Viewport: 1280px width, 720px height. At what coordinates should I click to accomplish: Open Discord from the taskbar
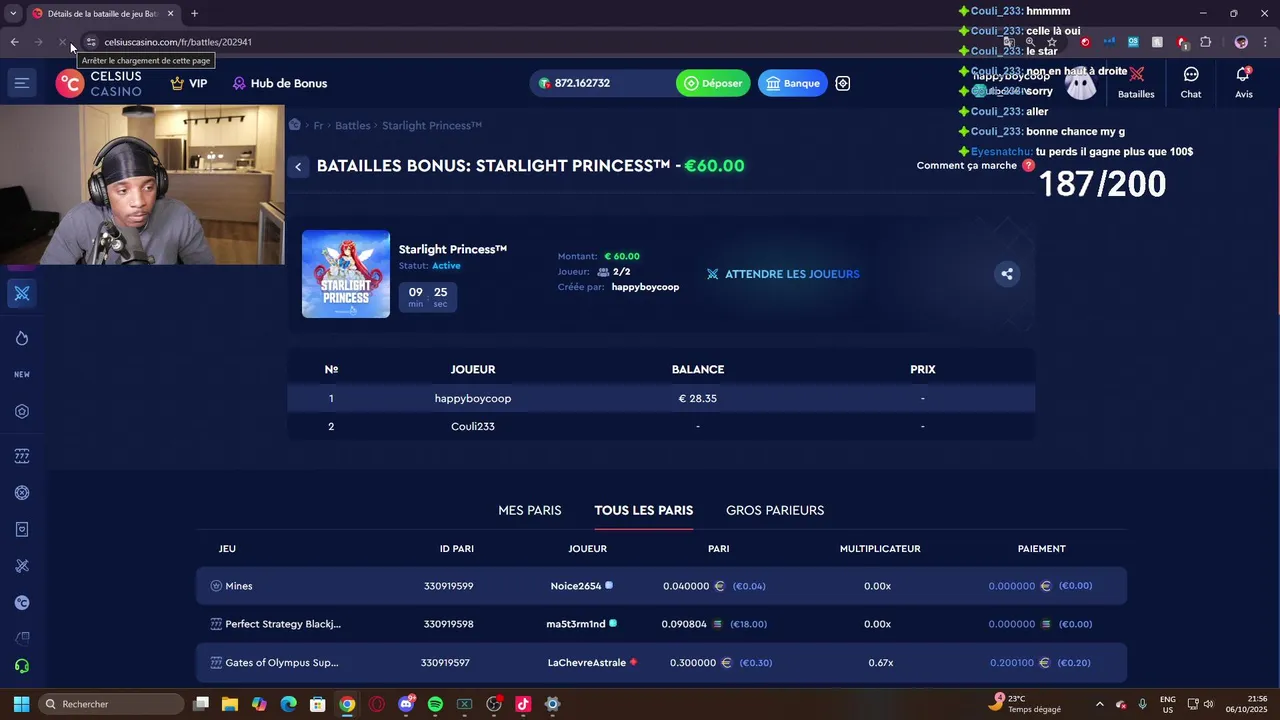(406, 704)
